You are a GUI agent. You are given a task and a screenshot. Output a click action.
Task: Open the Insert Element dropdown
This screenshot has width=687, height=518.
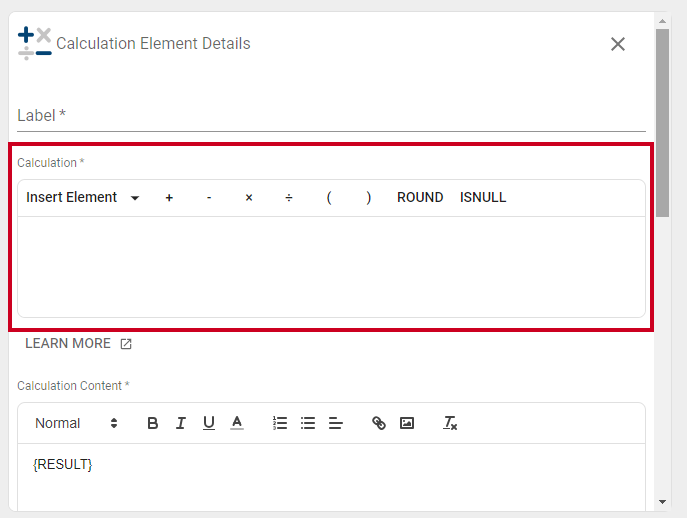[83, 198]
